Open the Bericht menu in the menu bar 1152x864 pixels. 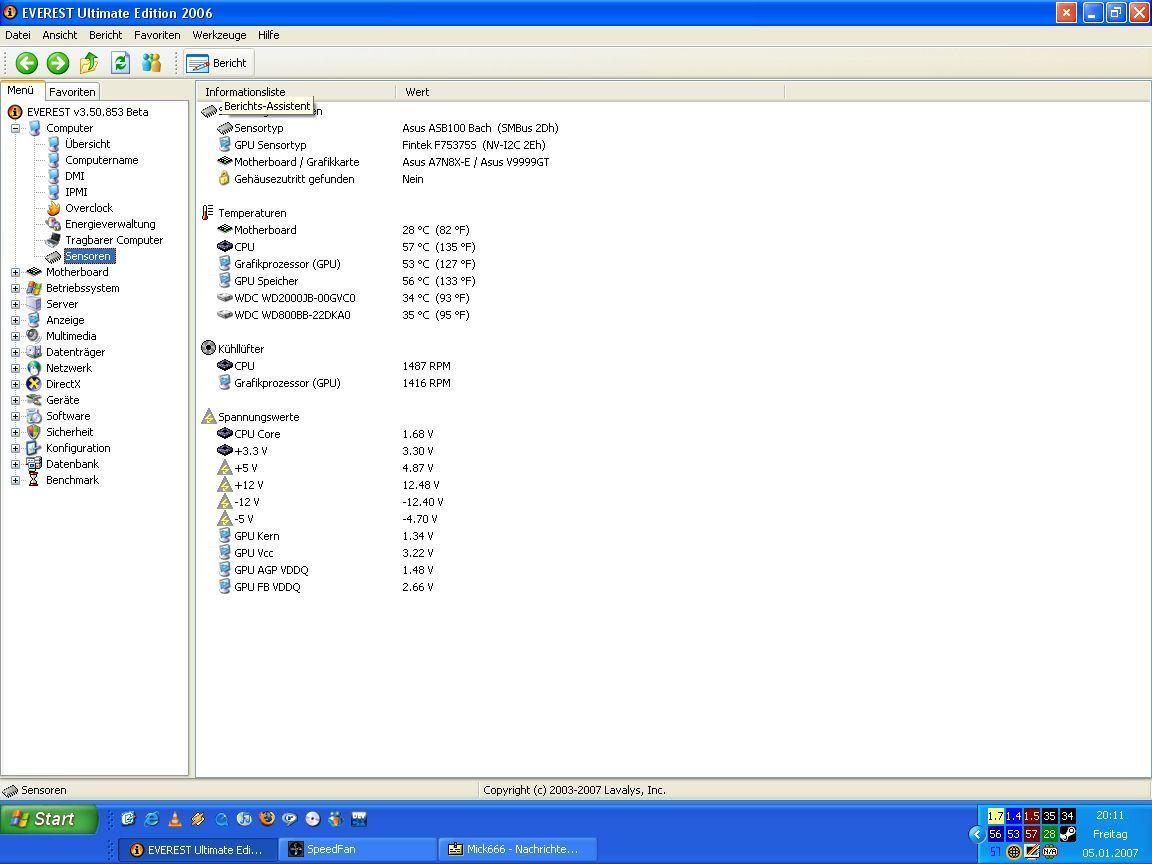[105, 35]
